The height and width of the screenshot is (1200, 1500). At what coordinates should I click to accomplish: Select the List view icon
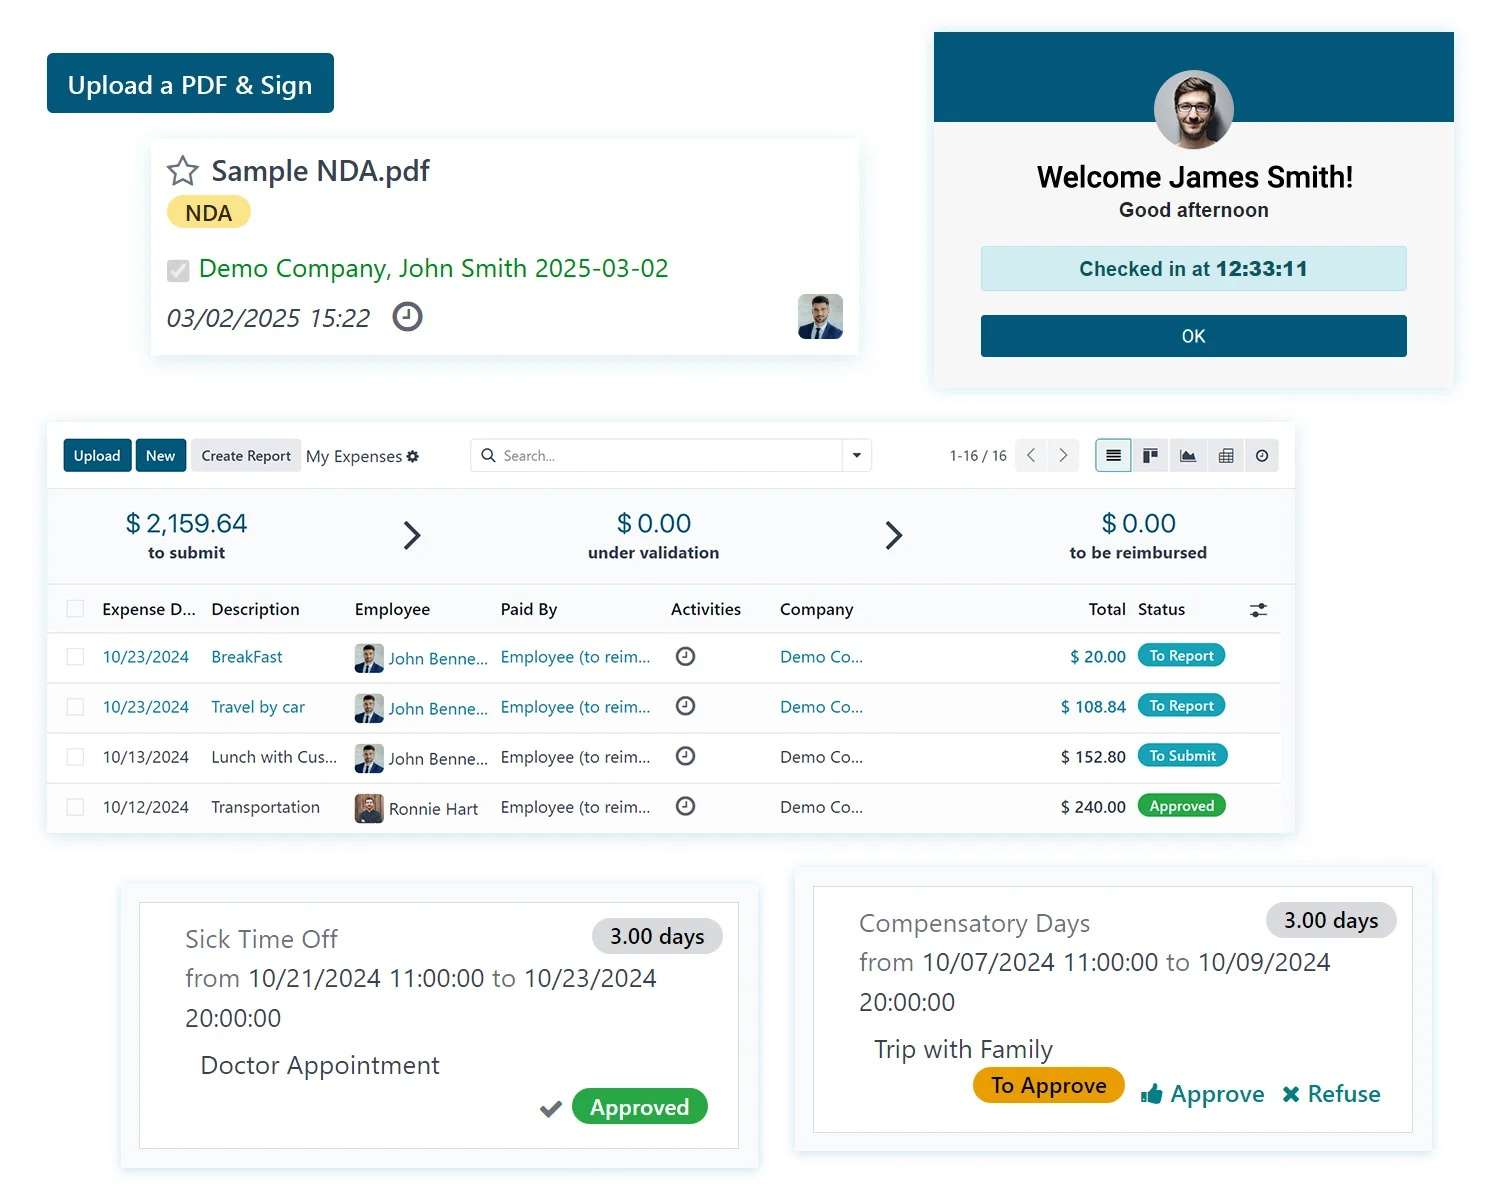click(x=1113, y=456)
